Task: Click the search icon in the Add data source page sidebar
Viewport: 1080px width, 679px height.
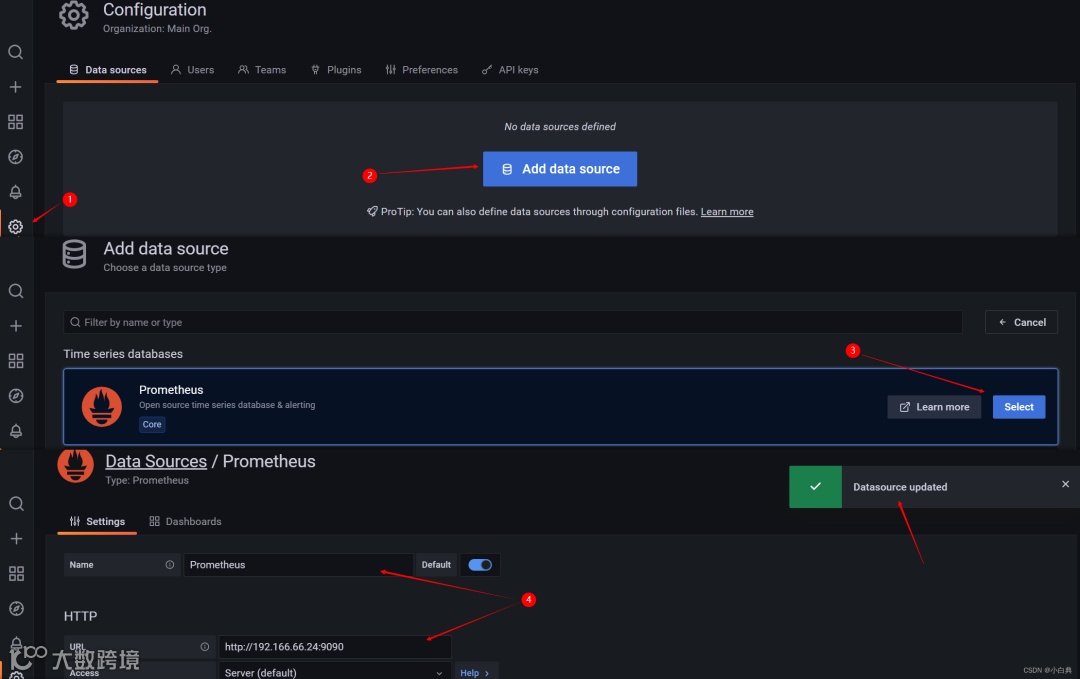Action: [x=16, y=291]
